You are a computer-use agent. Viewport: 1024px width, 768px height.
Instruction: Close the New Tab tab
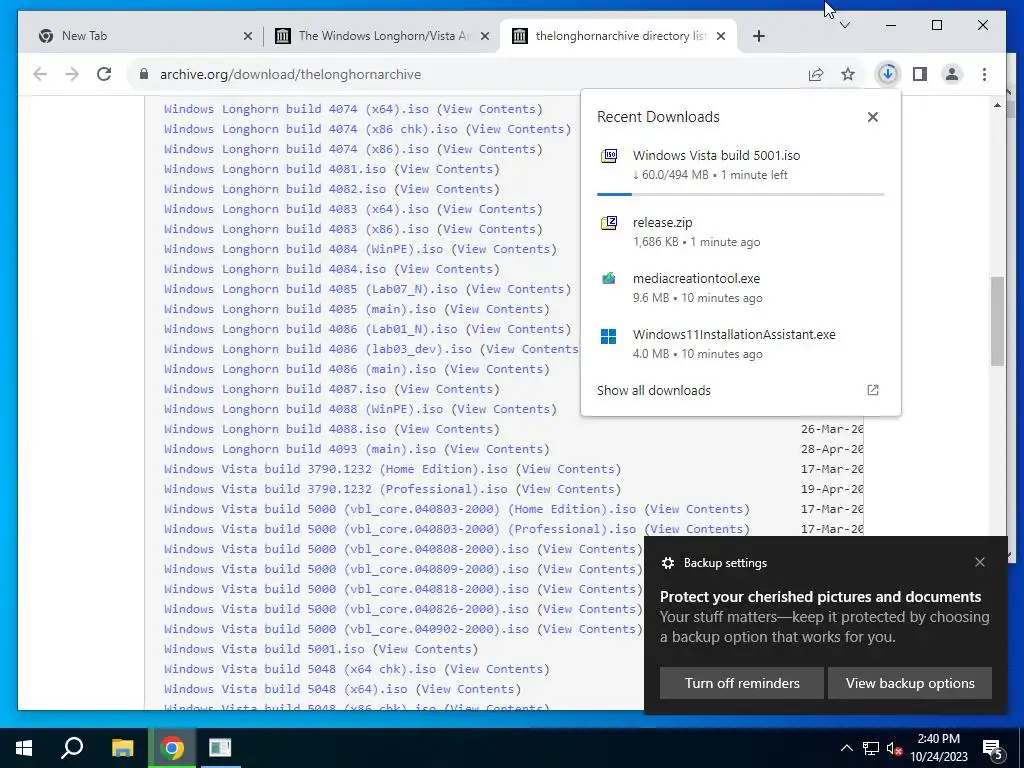(x=248, y=36)
